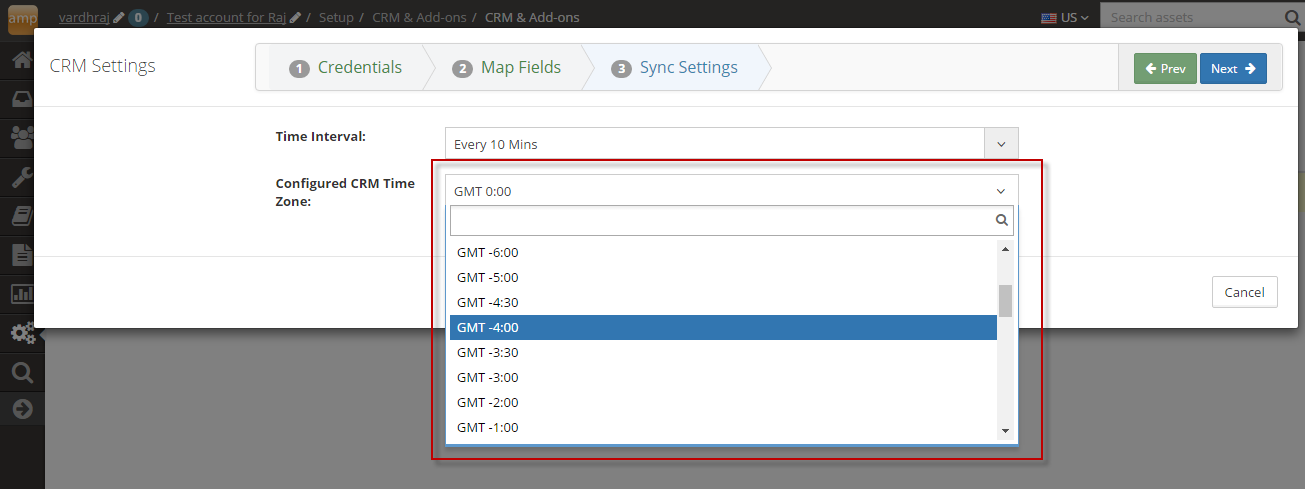Viewport: 1305px width, 489px height.
Task: Open the wrench tools sidebar icon
Action: coord(22,178)
